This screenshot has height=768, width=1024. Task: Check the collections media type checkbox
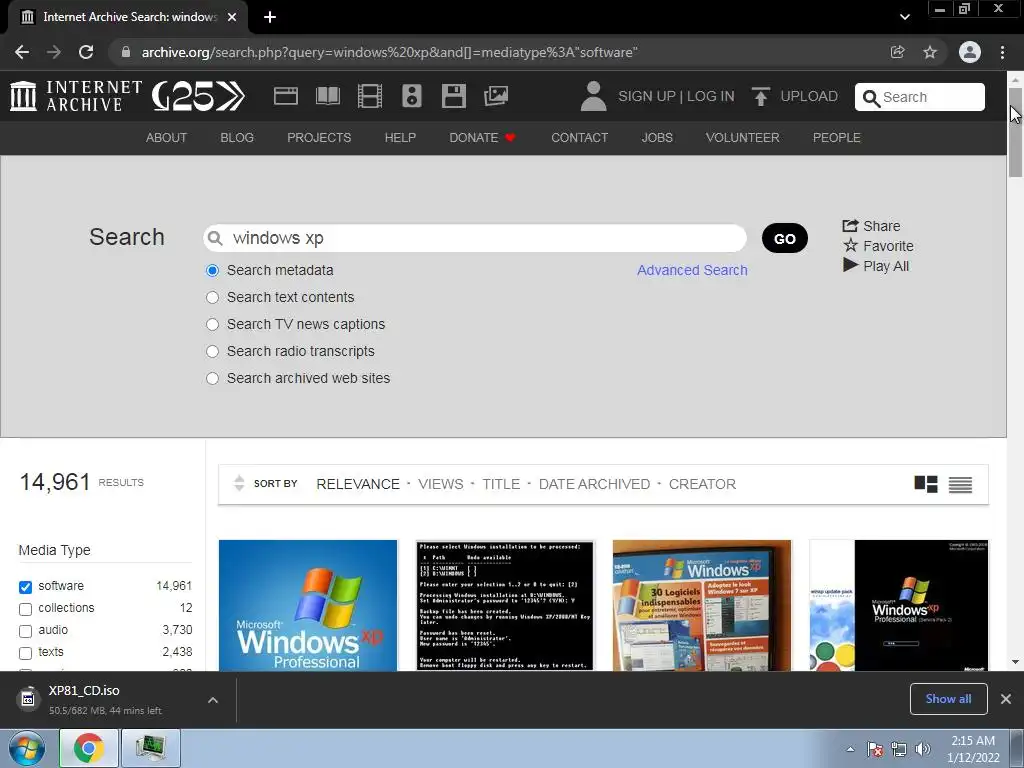pyautogui.click(x=25, y=609)
